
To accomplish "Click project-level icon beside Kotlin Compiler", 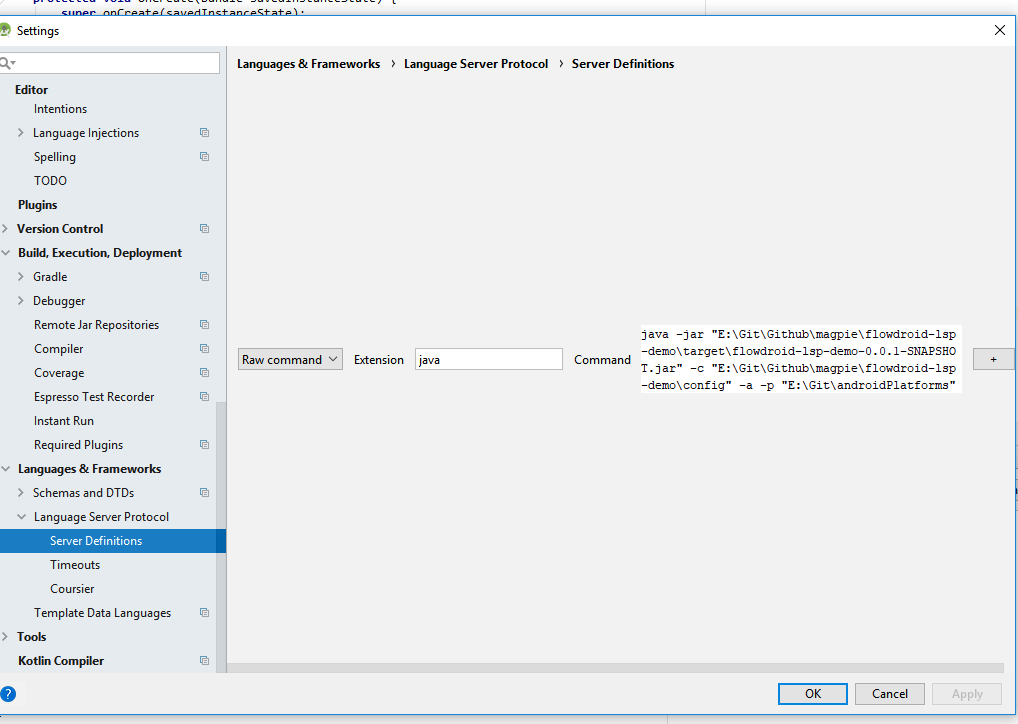I will (205, 661).
